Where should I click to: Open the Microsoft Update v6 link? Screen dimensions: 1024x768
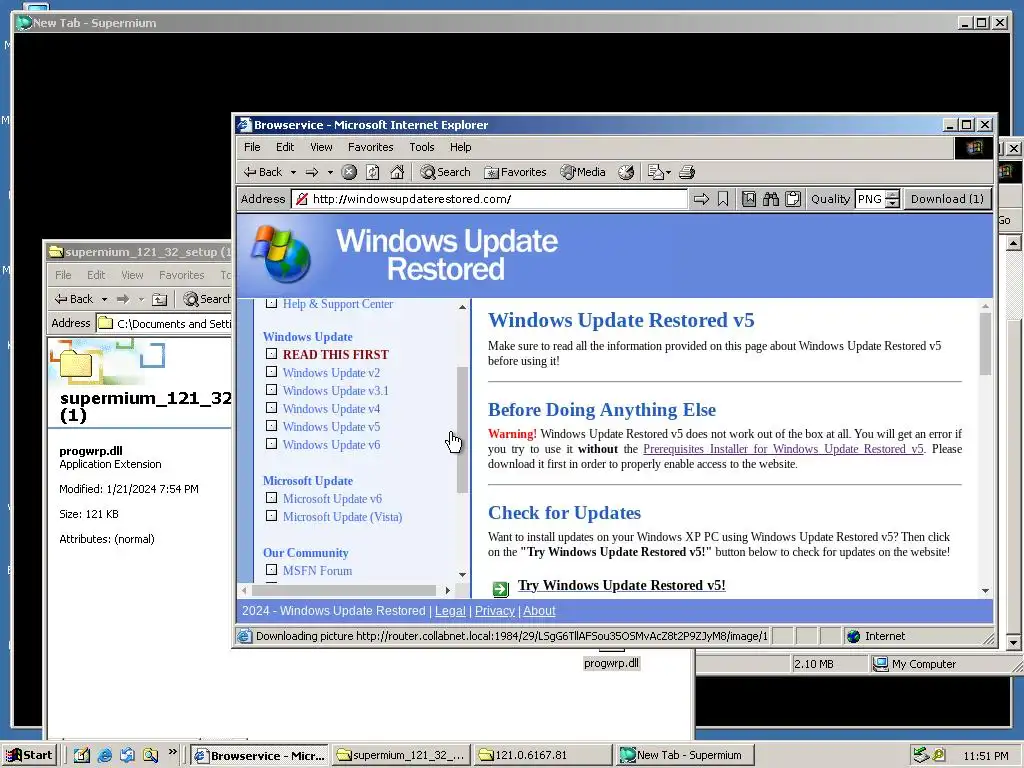point(332,499)
